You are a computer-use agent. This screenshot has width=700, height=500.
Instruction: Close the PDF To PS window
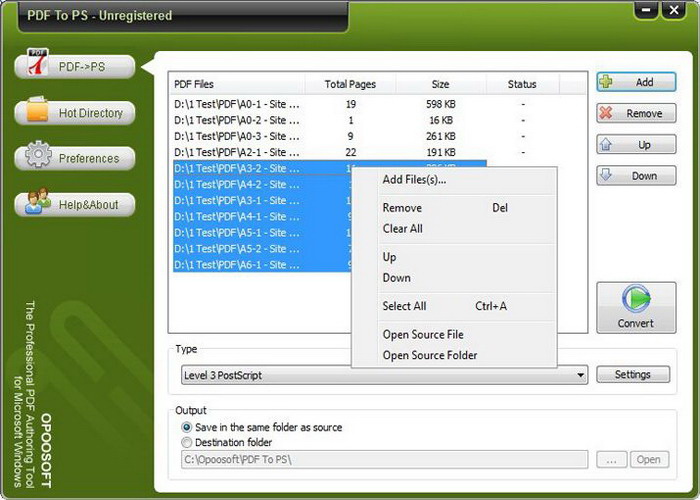[x=674, y=10]
